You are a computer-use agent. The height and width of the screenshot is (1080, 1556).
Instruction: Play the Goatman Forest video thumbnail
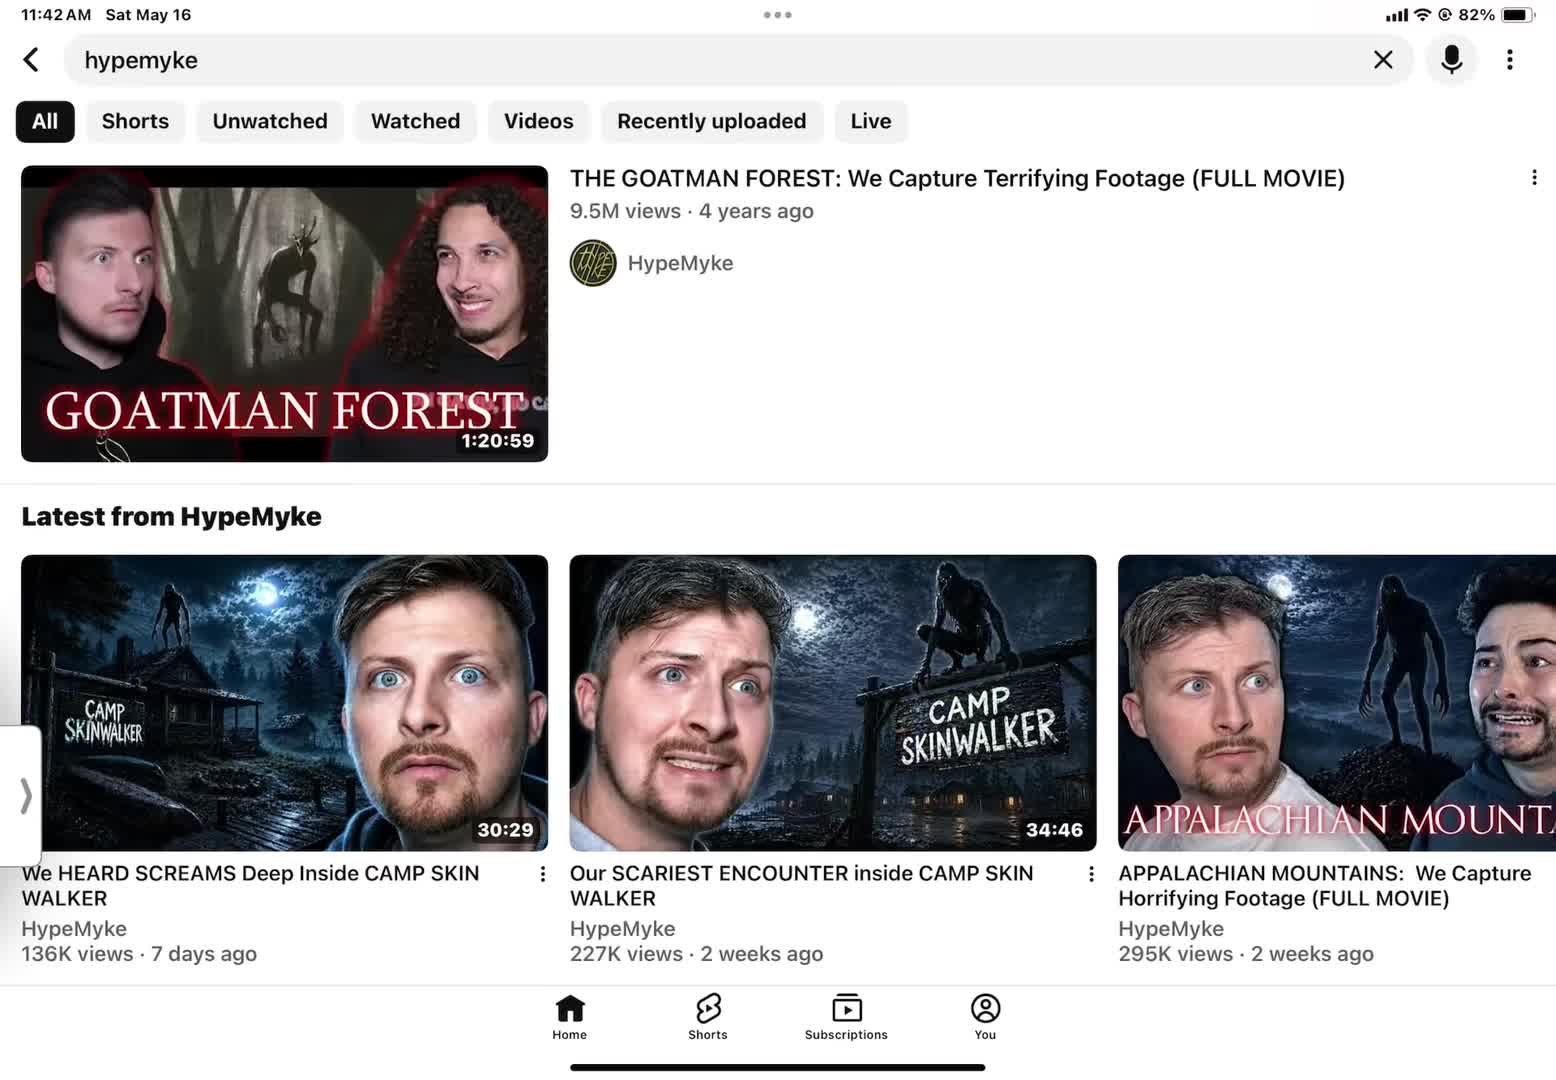pyautogui.click(x=285, y=314)
